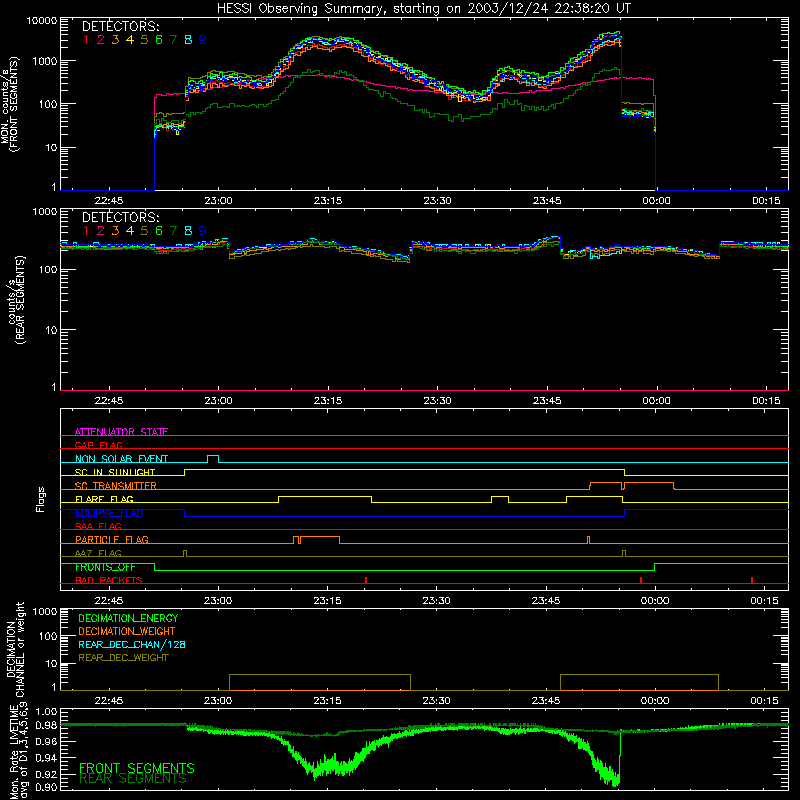Viewport: 800px width, 800px height.
Task: Click cyan detector 8 in the front segments legend
Action: pyautogui.click(x=188, y=40)
